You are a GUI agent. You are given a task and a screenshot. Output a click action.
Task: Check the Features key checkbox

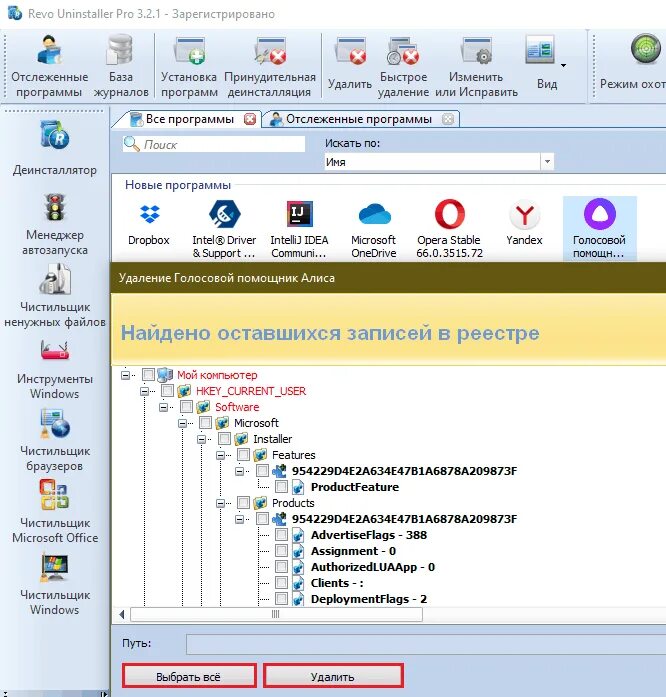pos(244,455)
